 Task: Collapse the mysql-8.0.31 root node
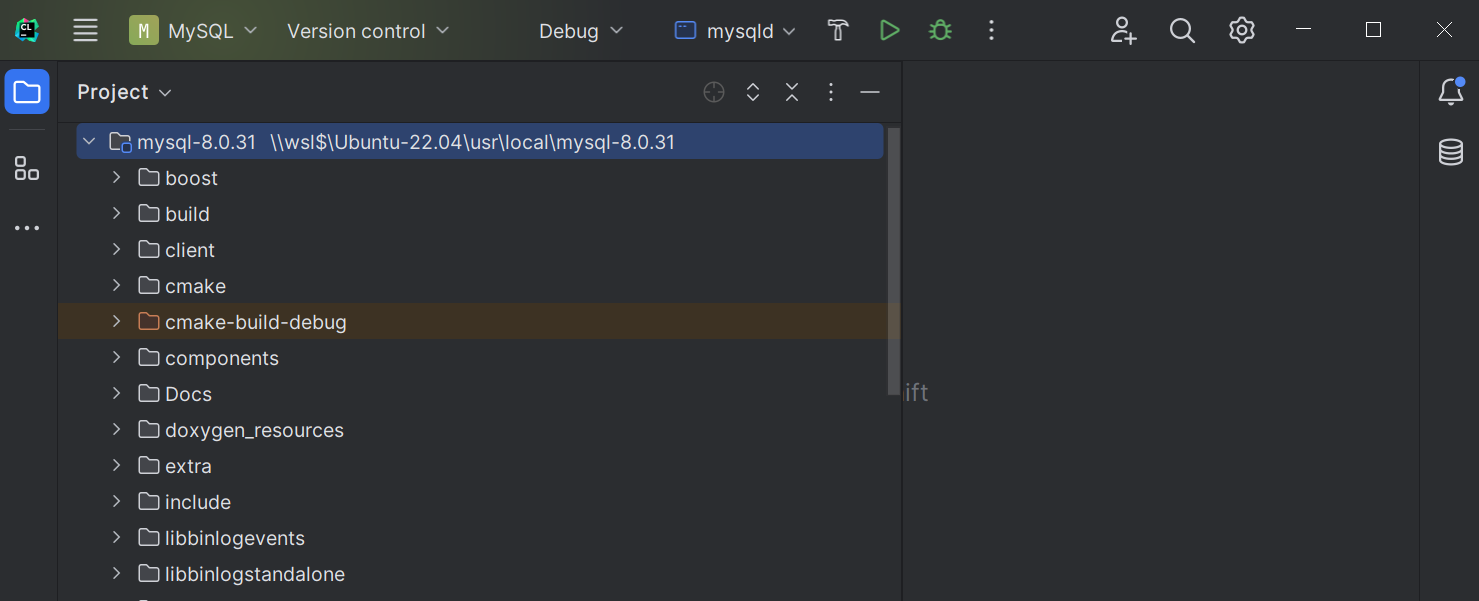tap(89, 142)
